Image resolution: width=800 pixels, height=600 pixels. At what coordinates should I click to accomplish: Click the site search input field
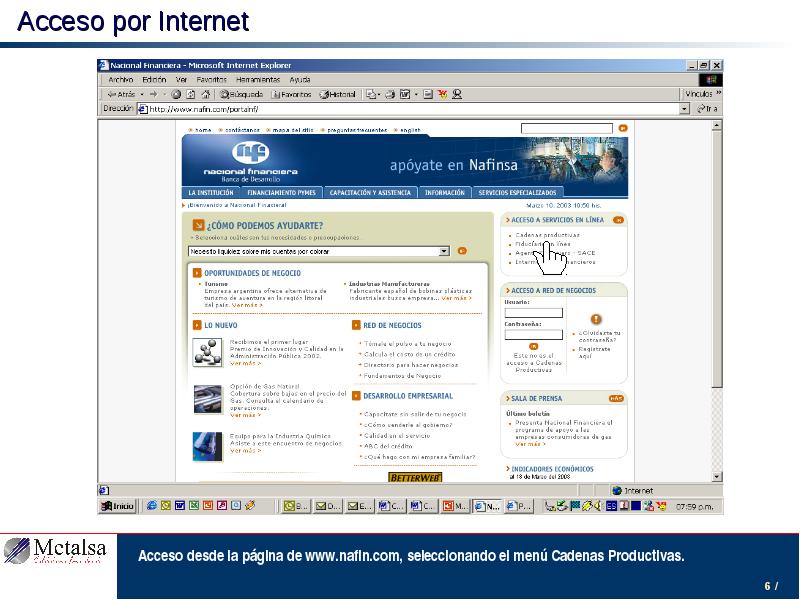(566, 128)
